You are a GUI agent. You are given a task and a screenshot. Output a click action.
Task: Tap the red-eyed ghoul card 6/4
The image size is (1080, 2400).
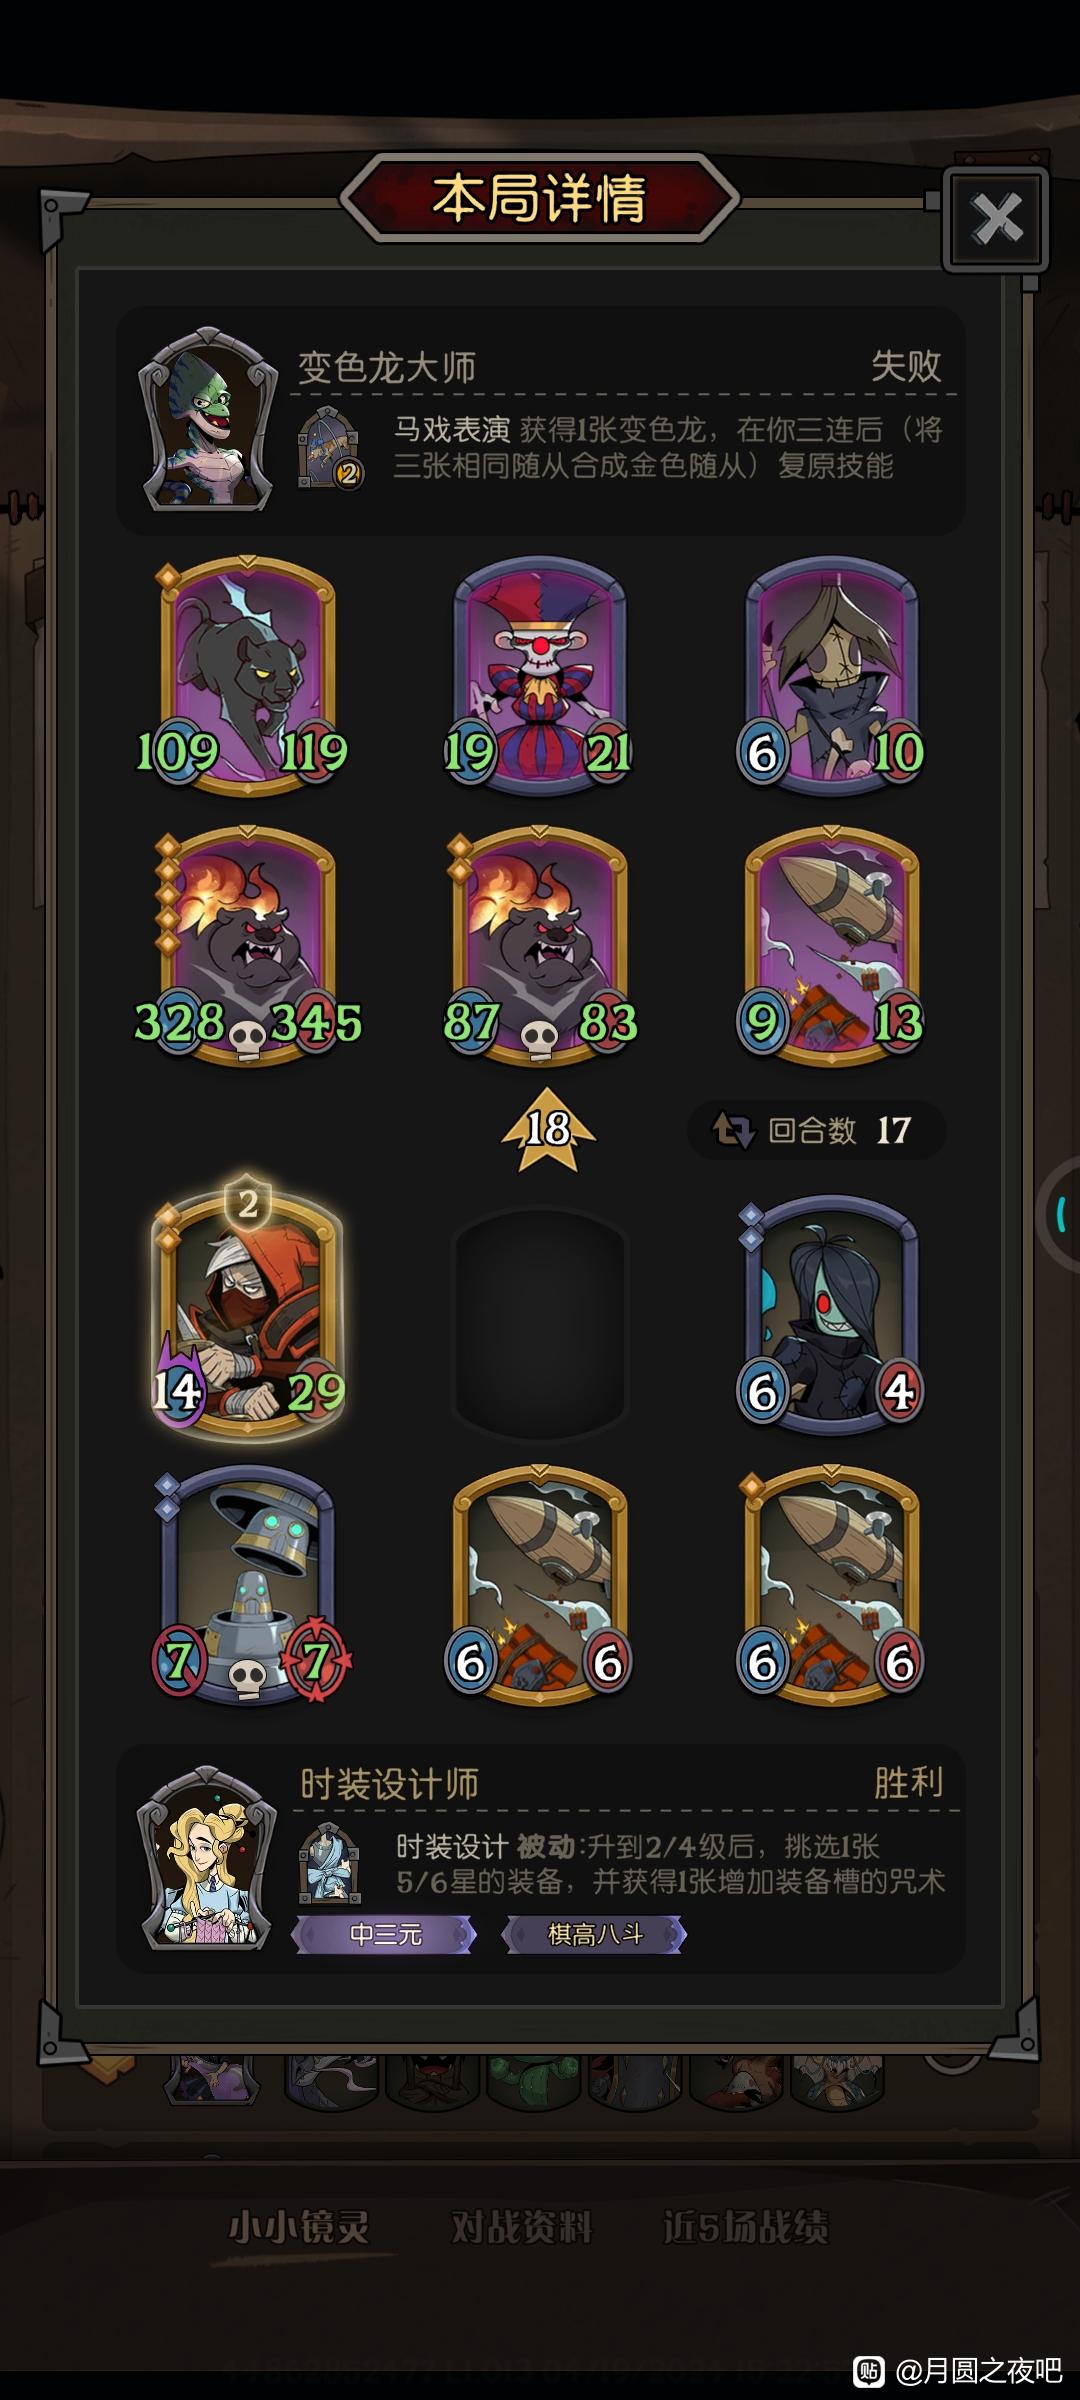coord(831,1316)
